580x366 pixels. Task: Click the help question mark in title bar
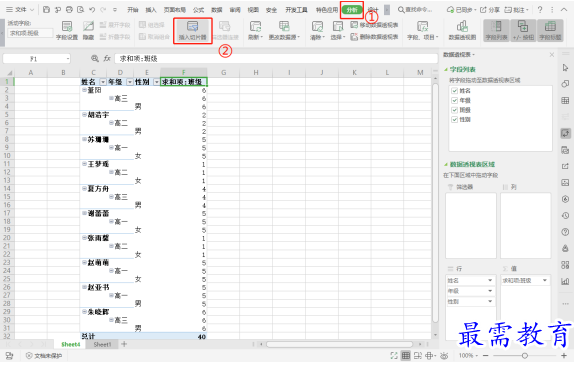pyautogui.click(x=540, y=10)
